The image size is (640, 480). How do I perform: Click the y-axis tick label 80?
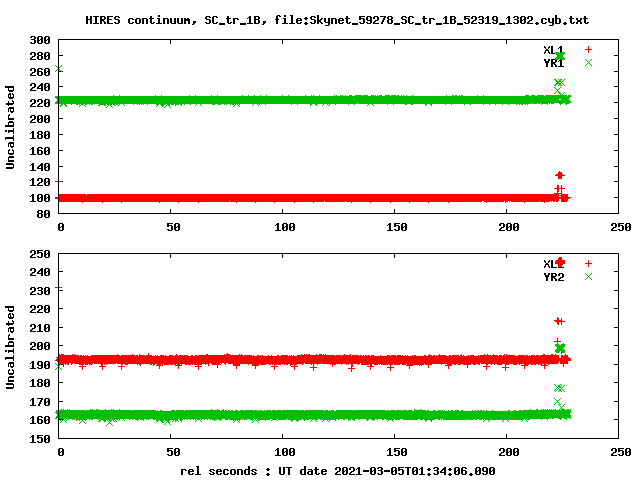[43, 214]
